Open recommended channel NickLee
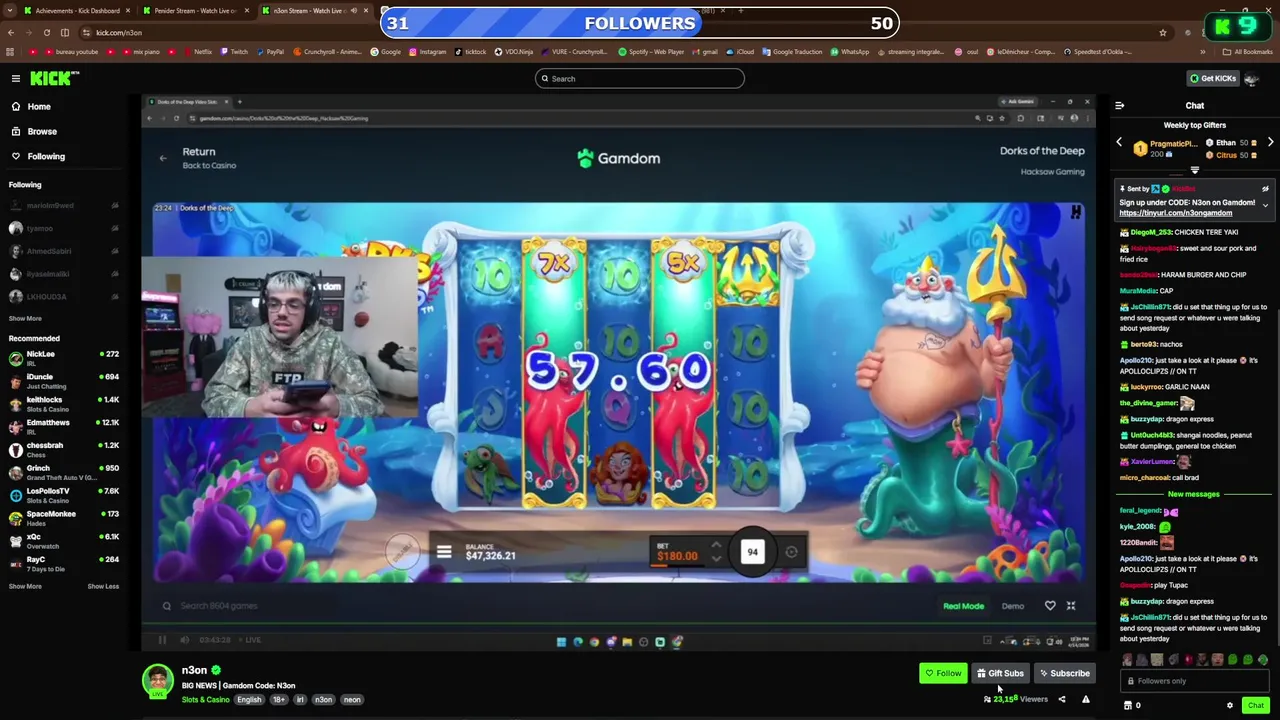 [64, 358]
